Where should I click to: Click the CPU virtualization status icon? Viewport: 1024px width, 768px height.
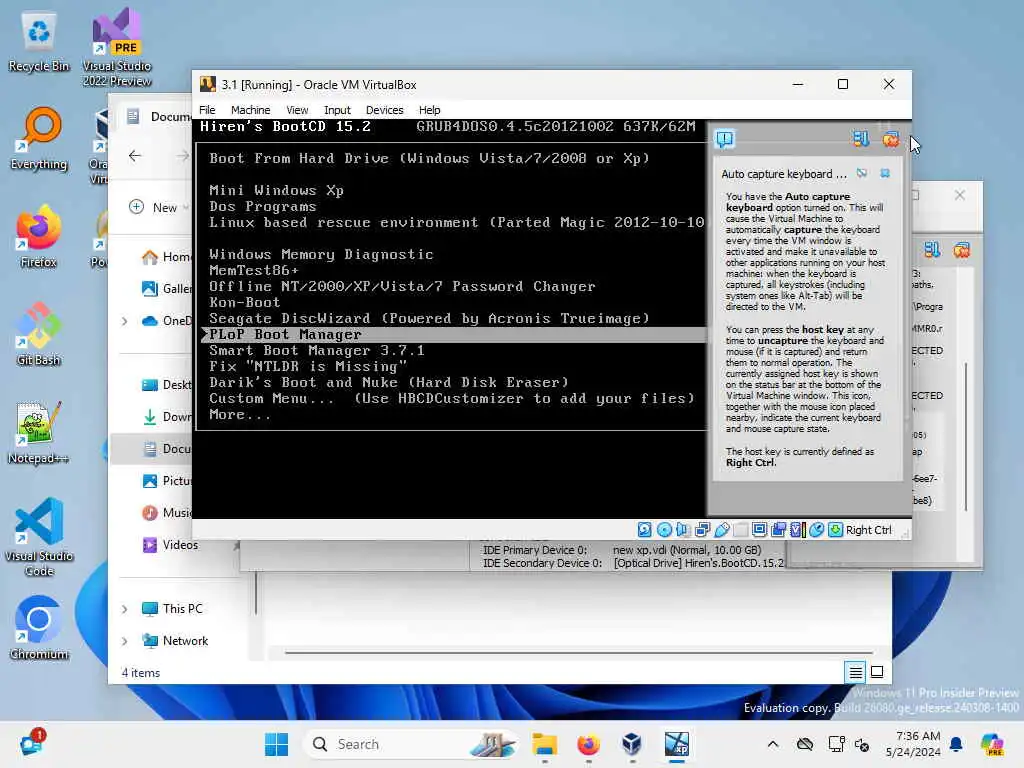[x=797, y=530]
